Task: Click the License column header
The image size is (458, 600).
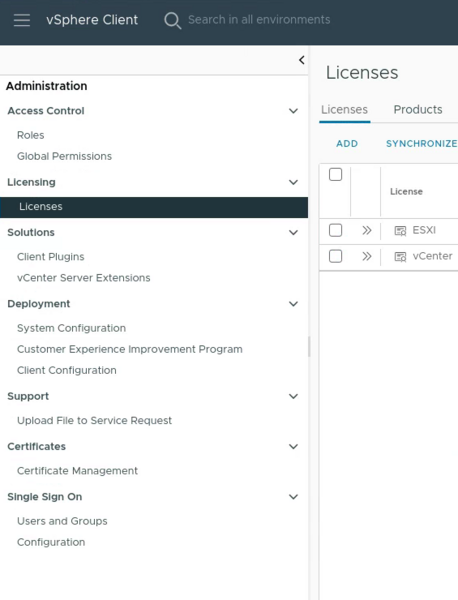Action: pyautogui.click(x=406, y=192)
